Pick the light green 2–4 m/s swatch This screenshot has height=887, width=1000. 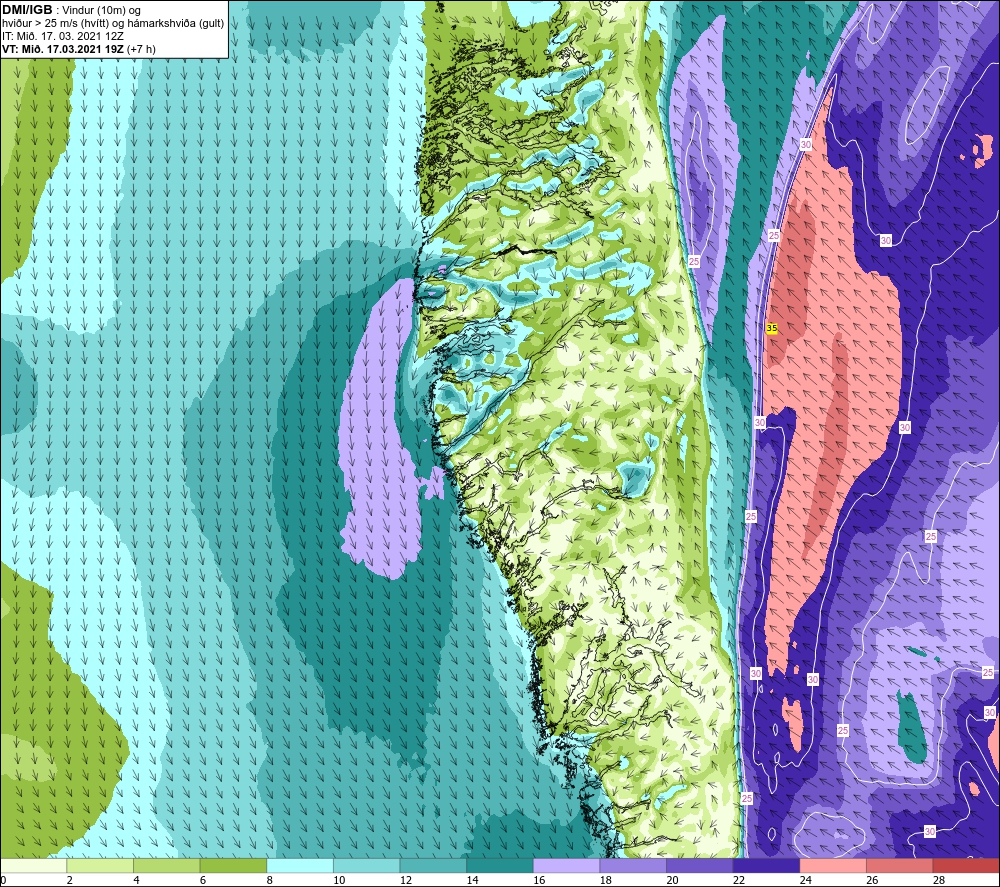point(99,866)
